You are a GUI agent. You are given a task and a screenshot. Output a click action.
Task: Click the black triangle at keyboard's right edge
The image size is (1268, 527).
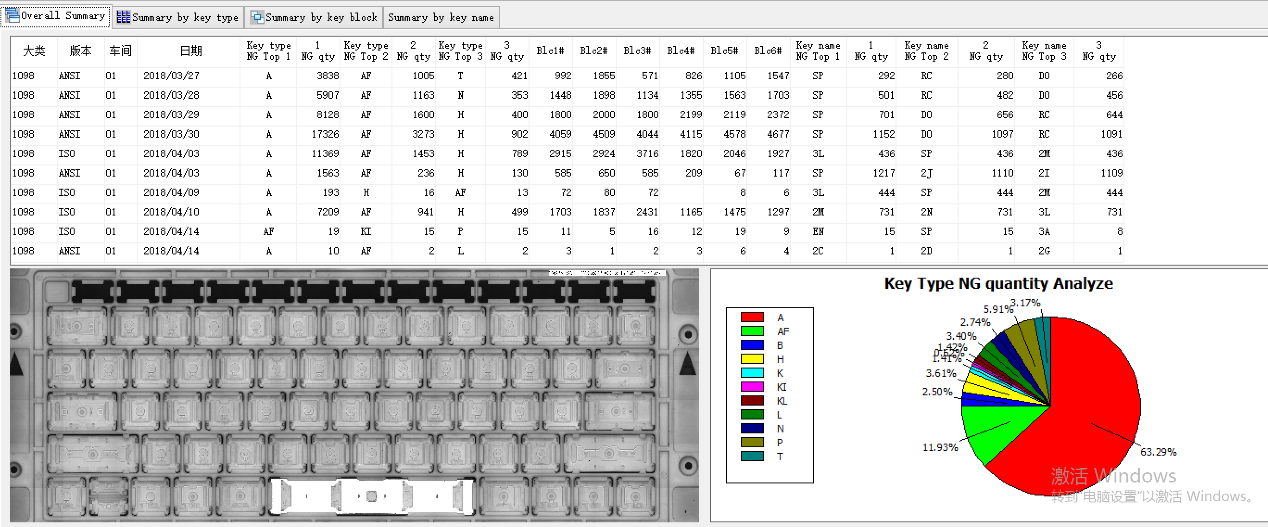(x=687, y=367)
